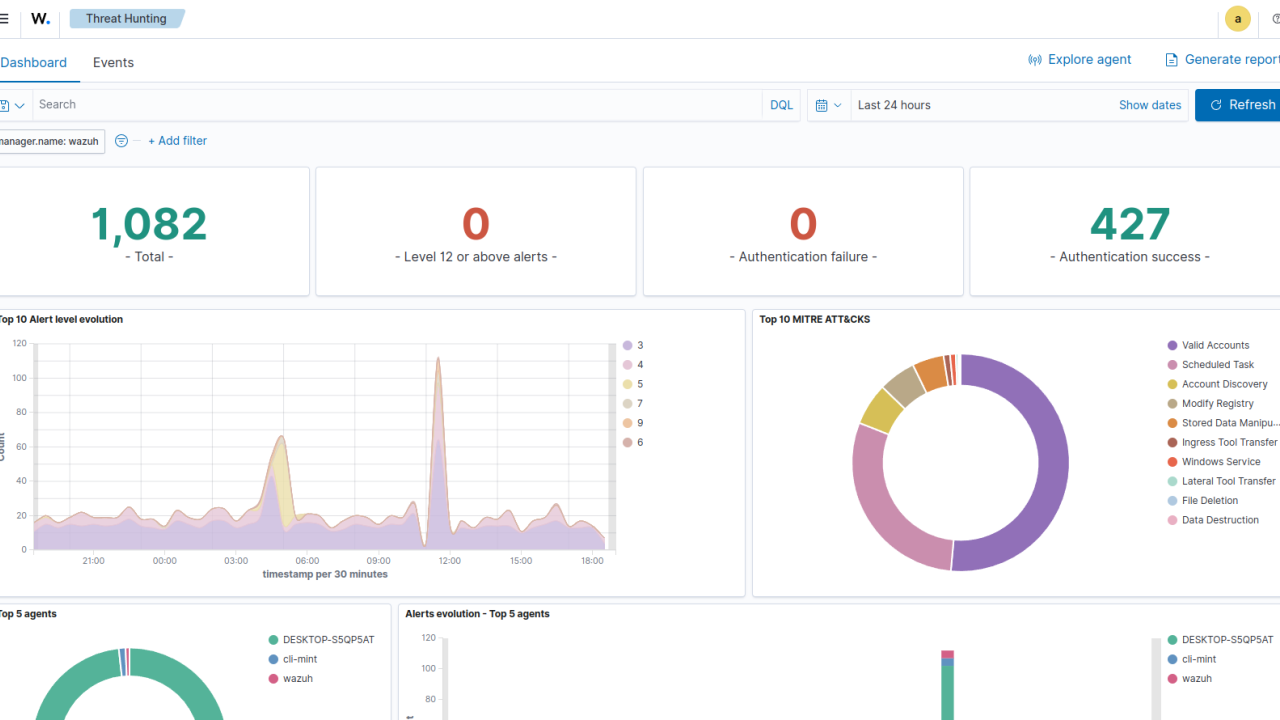
Task: Toggle level 7 legend entry
Action: pos(634,404)
